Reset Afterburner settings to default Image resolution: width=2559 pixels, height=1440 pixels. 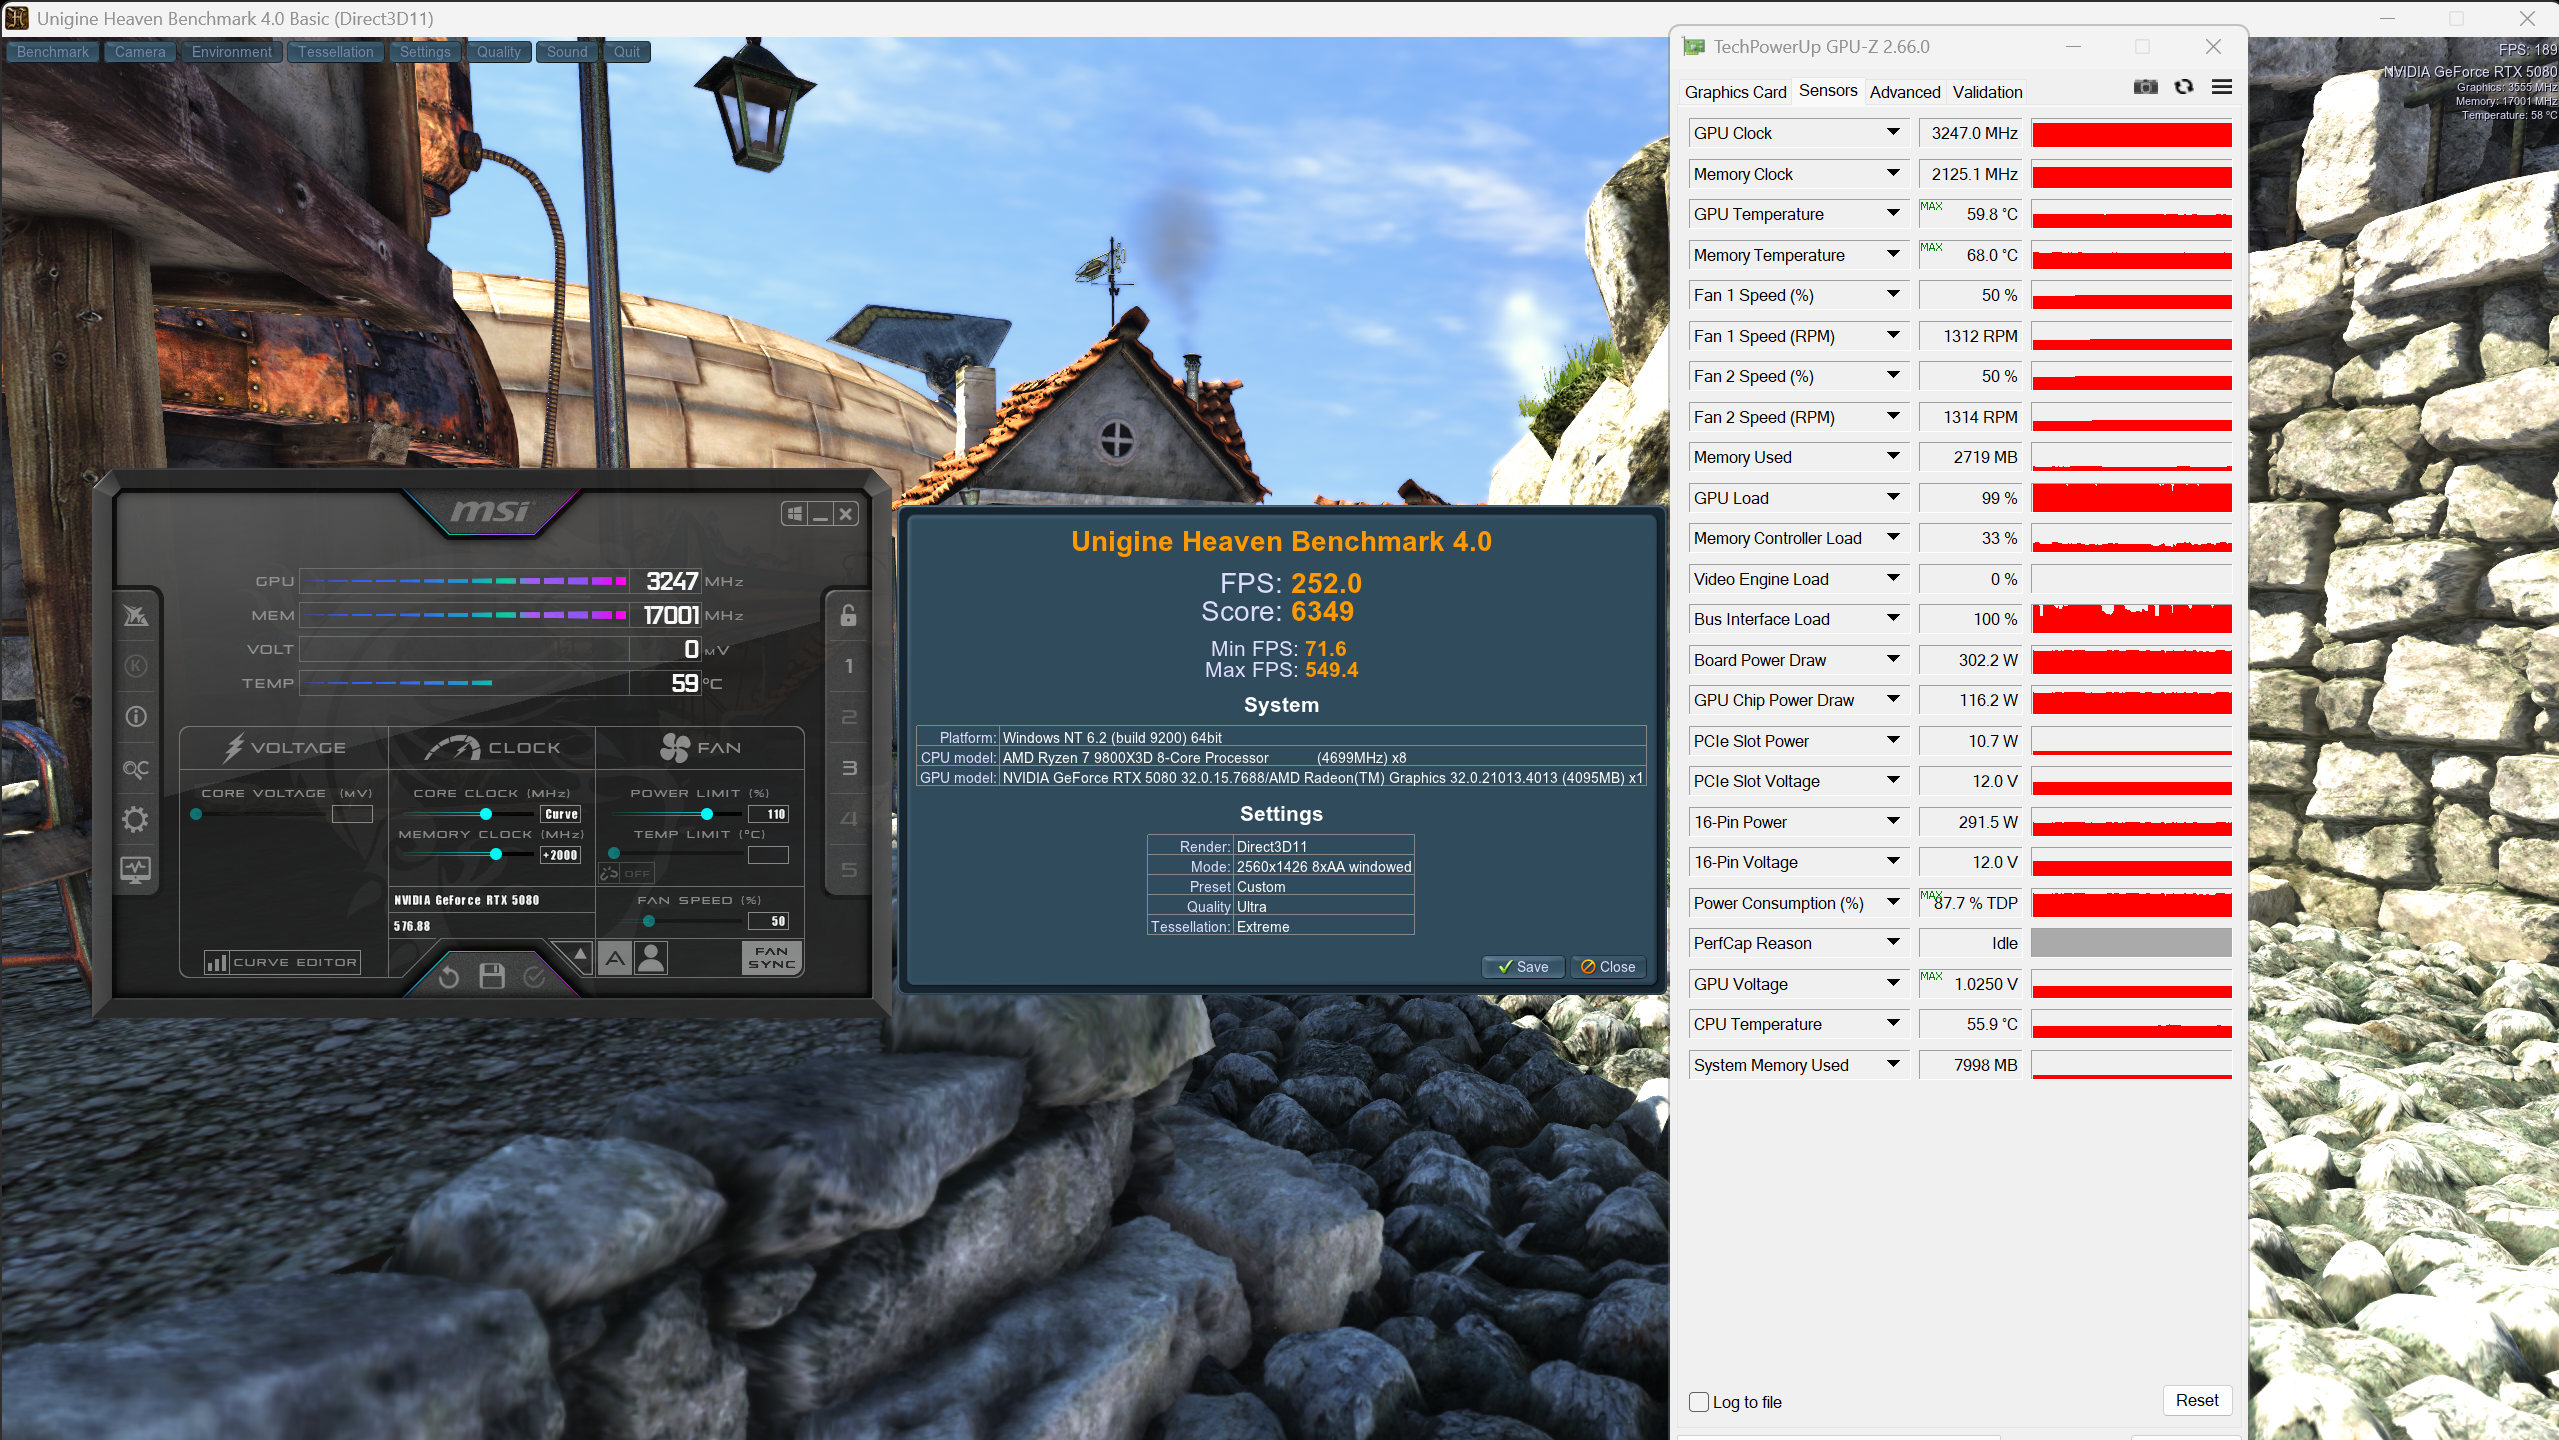point(449,977)
